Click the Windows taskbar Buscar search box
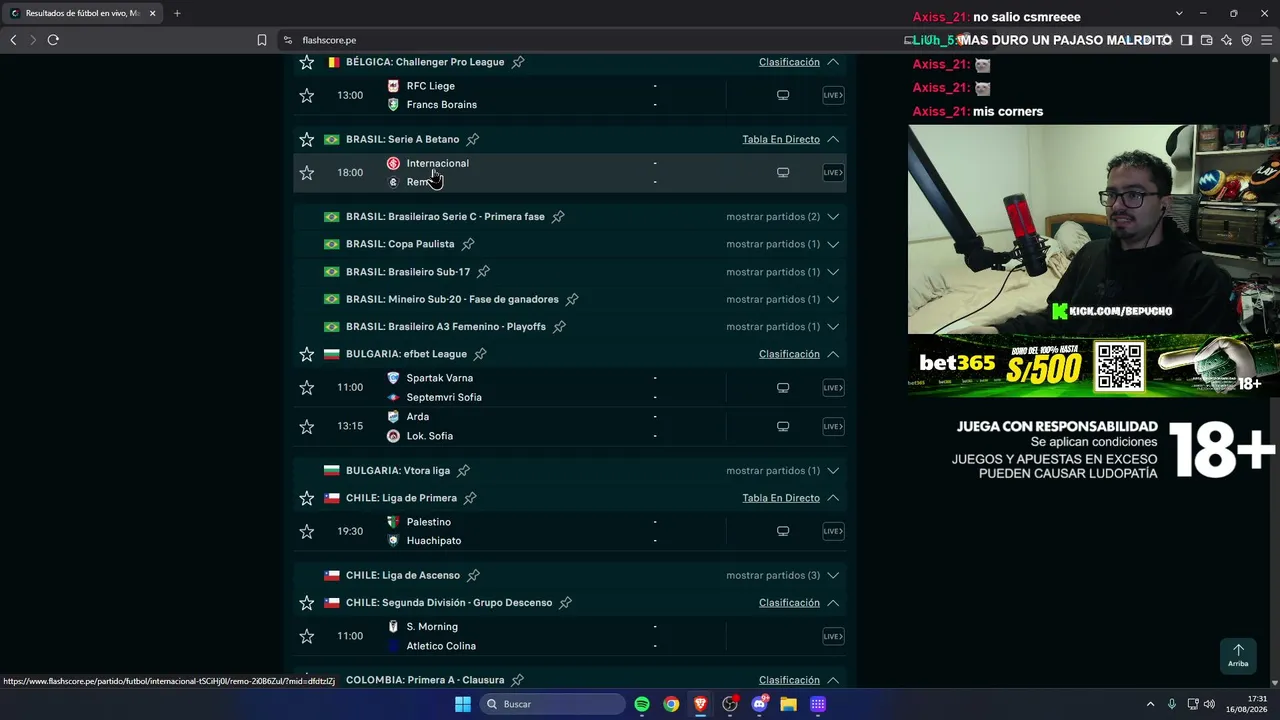The image size is (1280, 720). (553, 704)
